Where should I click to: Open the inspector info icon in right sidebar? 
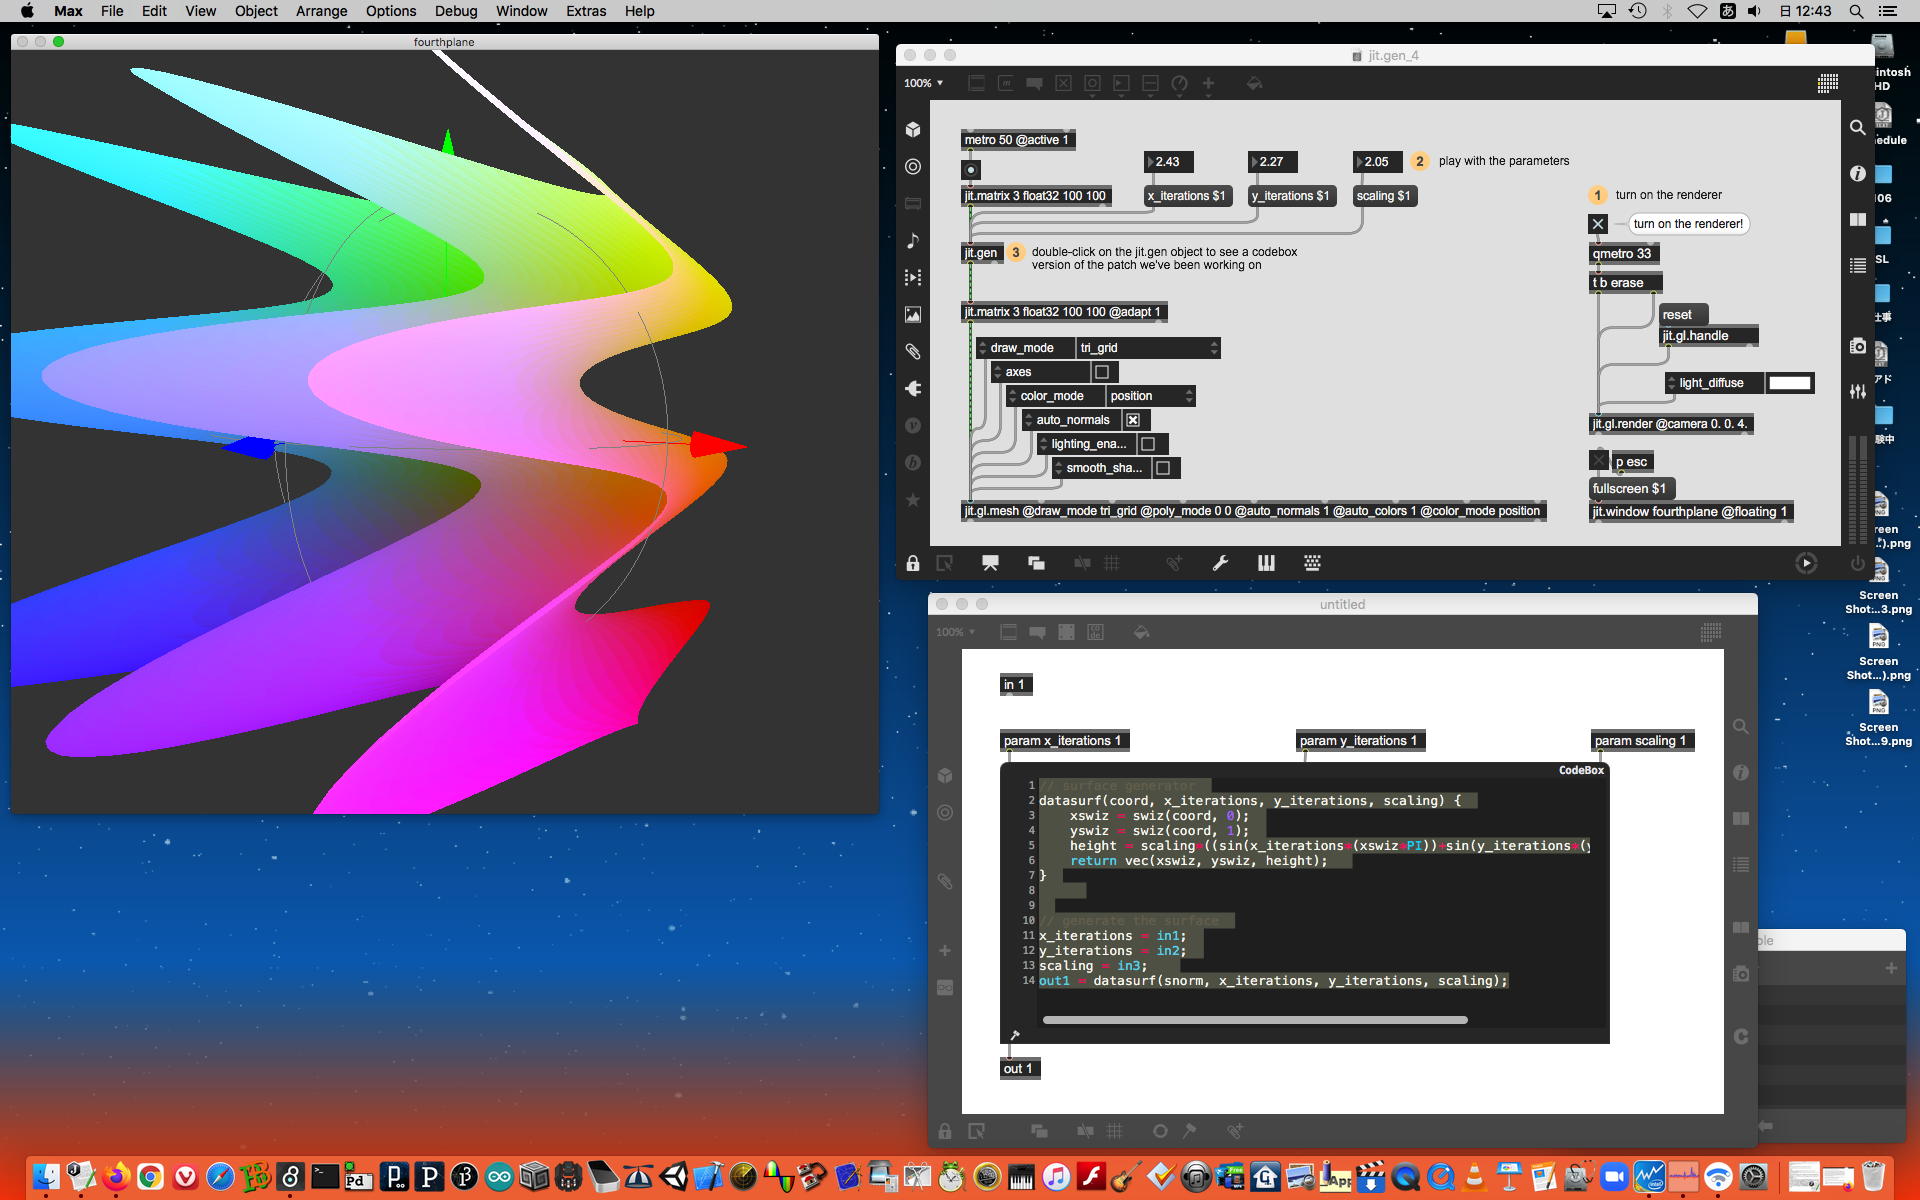tap(1858, 173)
